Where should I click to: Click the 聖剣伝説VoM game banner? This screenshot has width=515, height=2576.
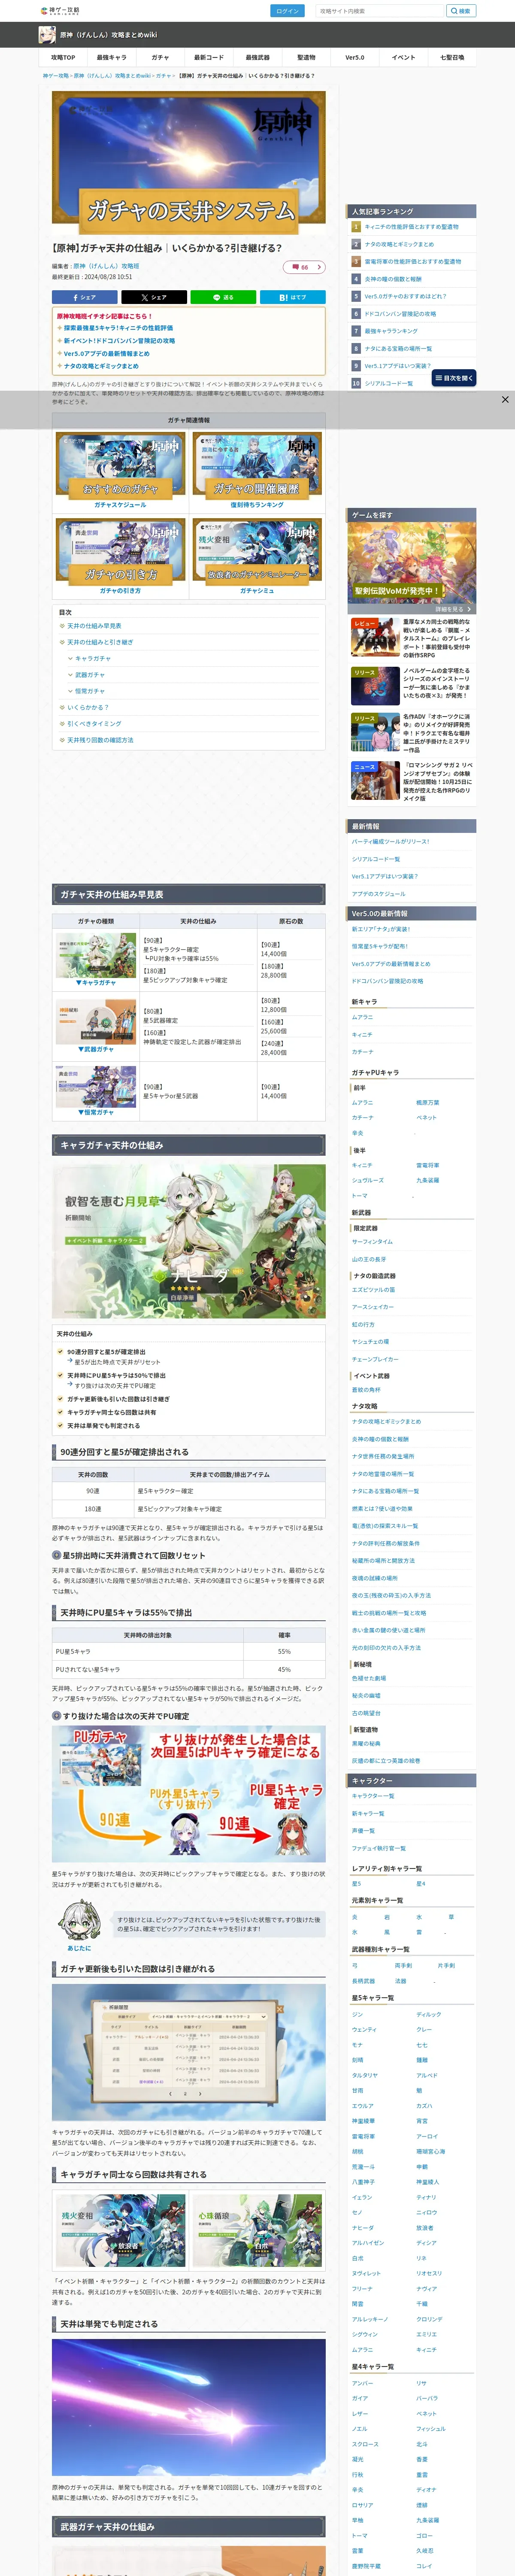(412, 562)
